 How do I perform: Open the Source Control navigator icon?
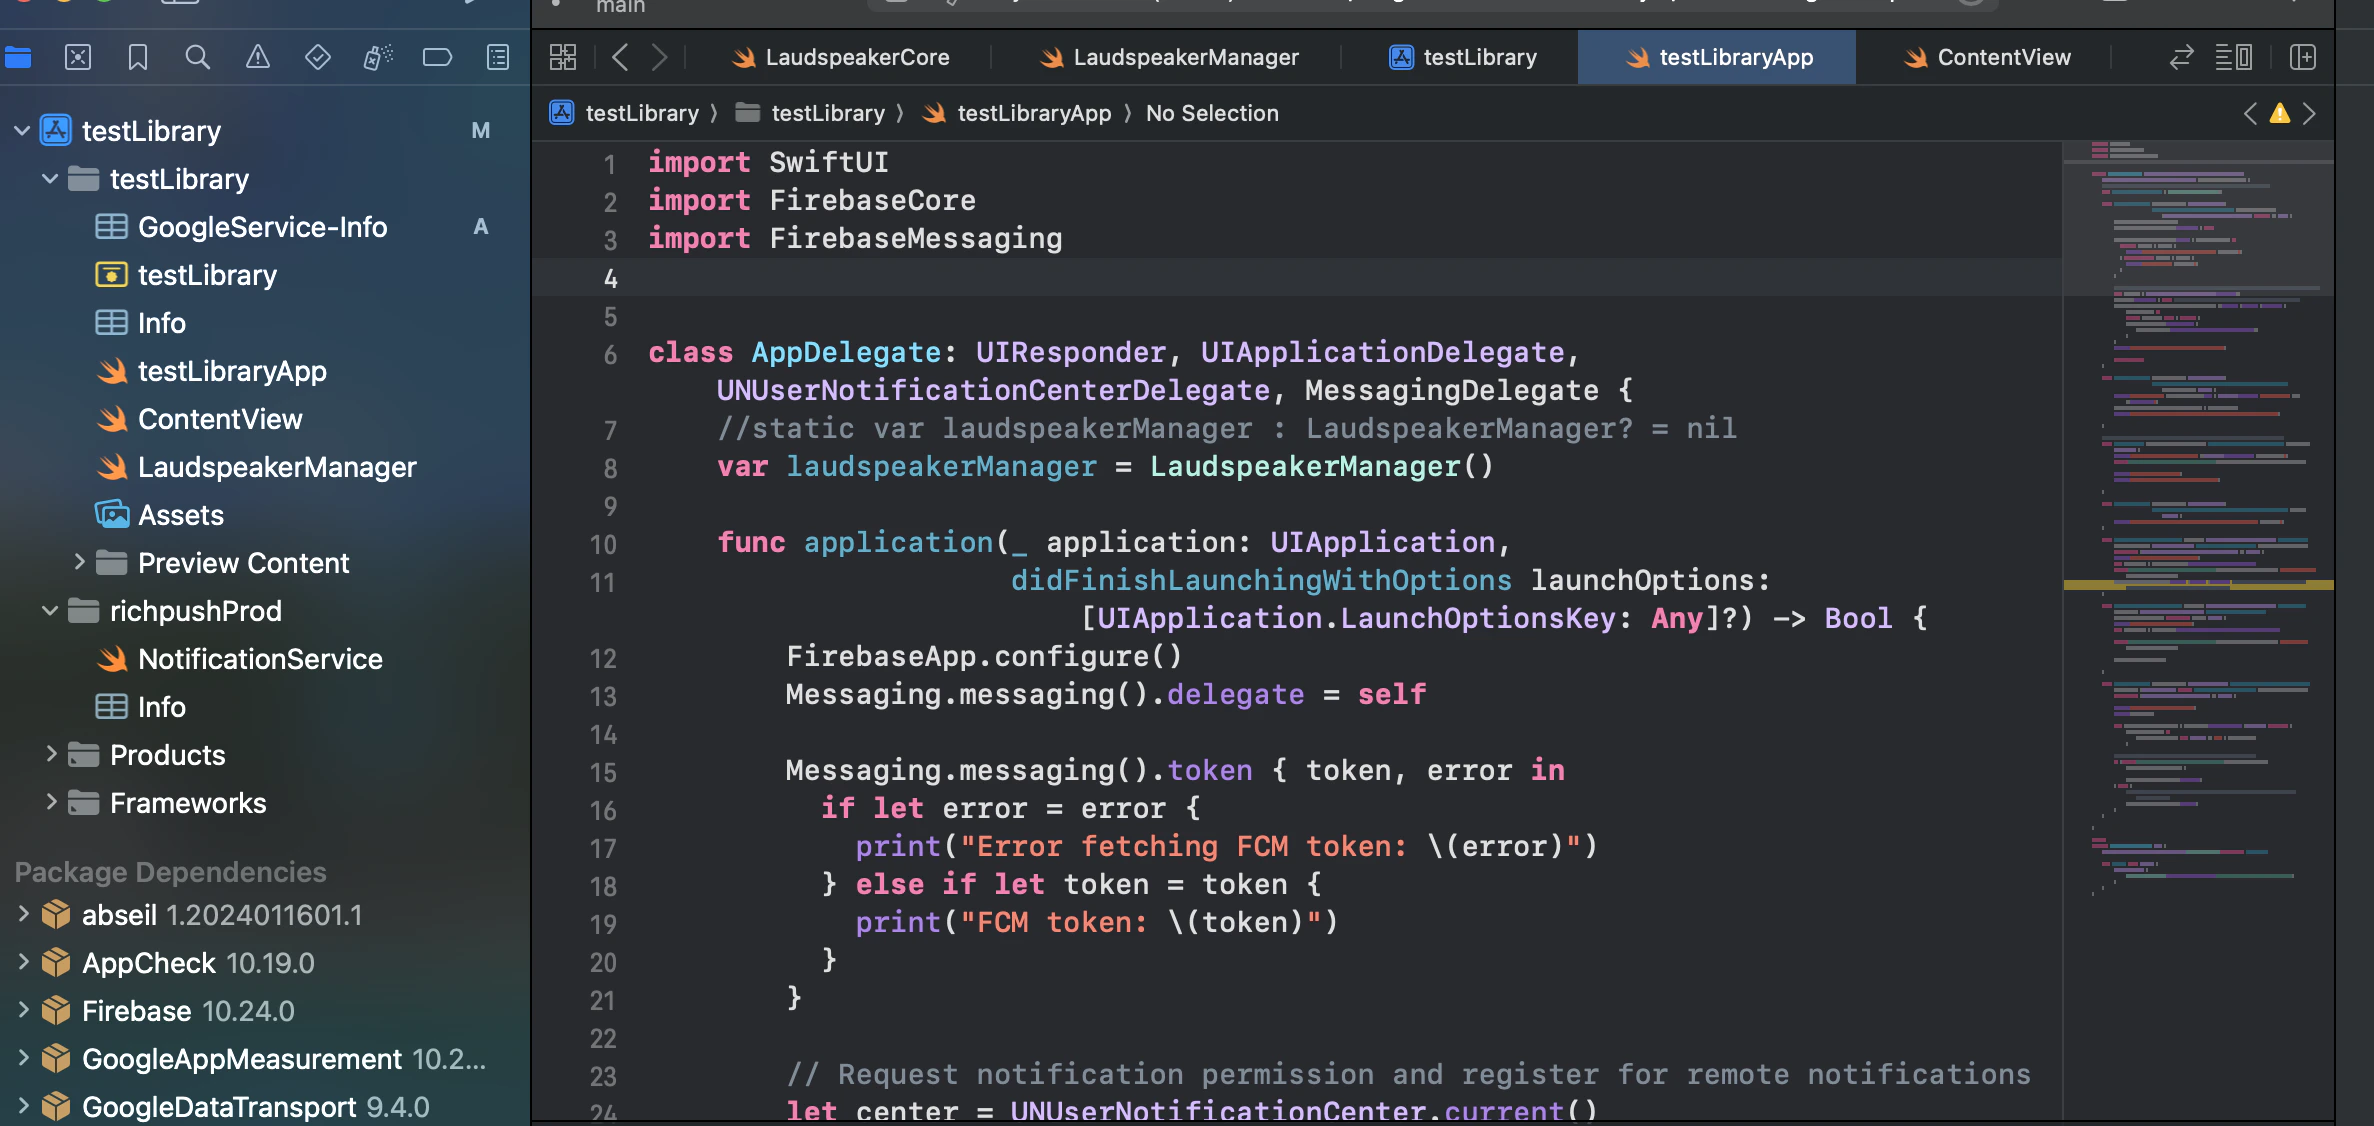tap(78, 57)
